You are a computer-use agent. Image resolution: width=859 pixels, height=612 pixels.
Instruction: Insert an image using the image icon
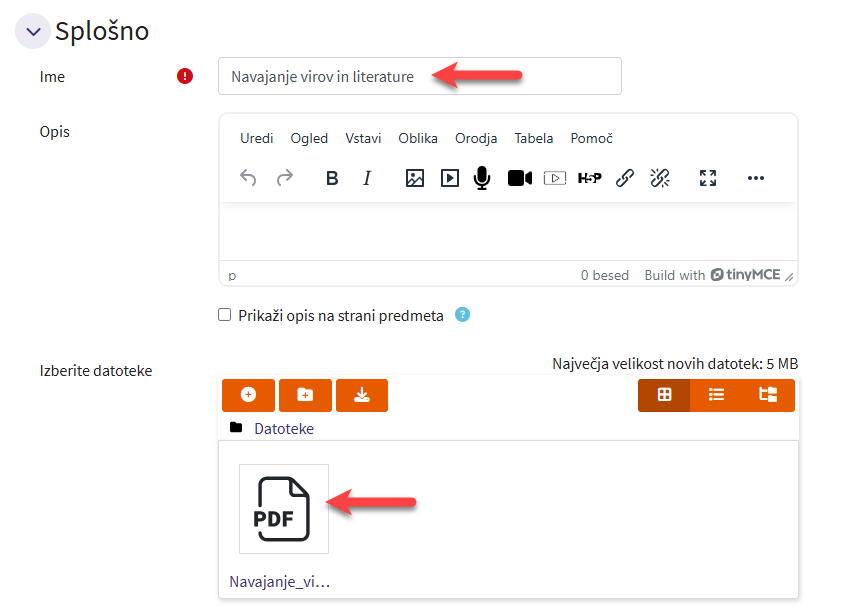click(x=415, y=178)
